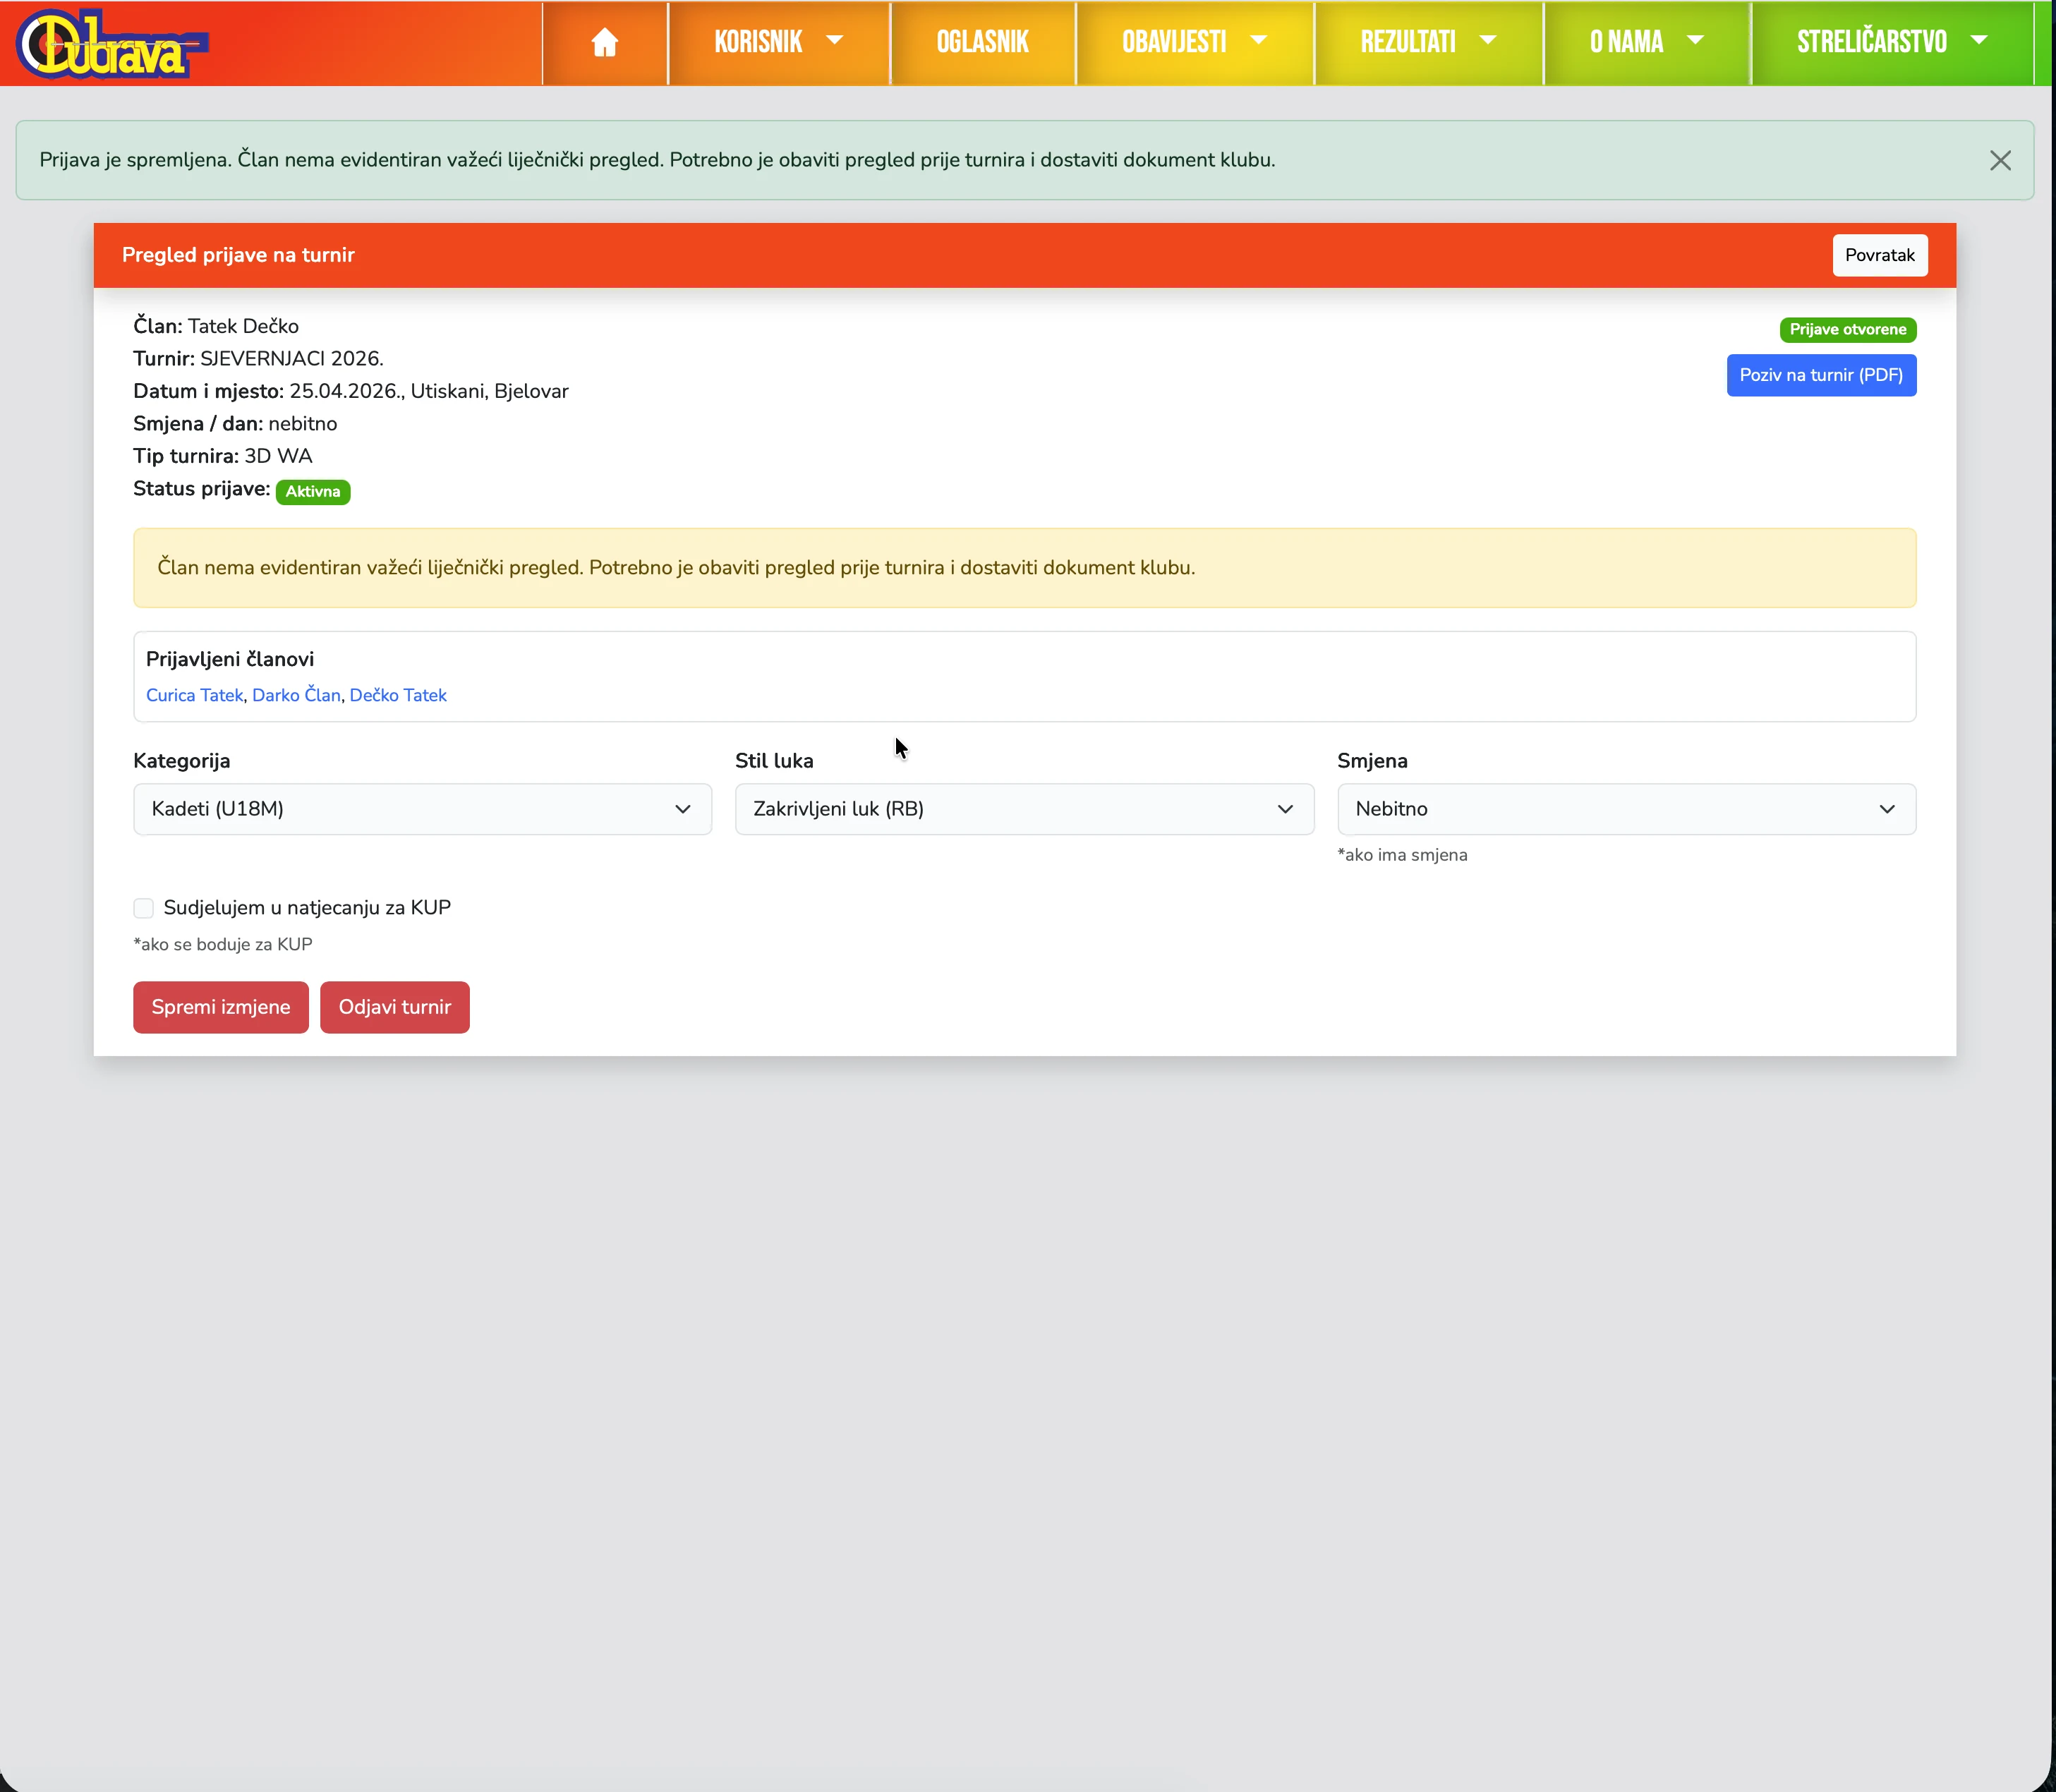Tick Sudjelujem u natjecanju za KUP
The height and width of the screenshot is (1792, 2056).
[144, 908]
